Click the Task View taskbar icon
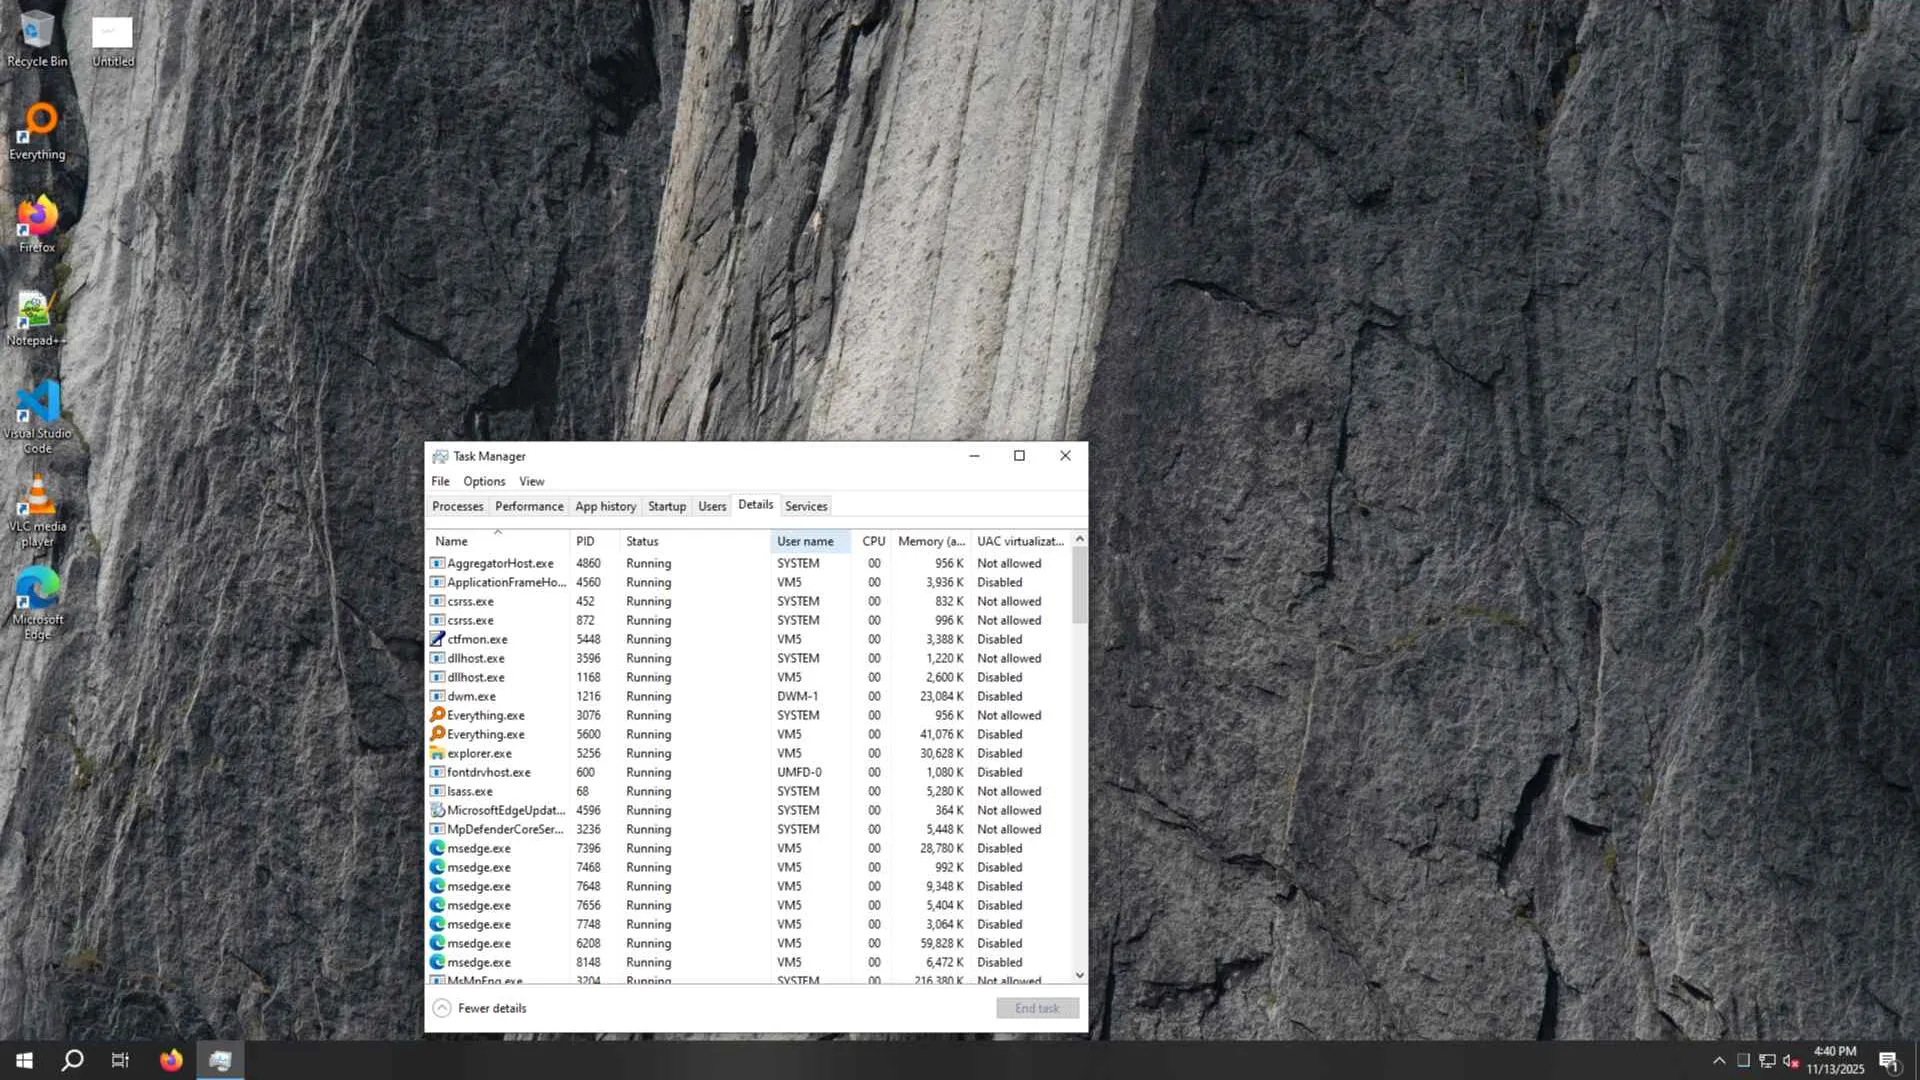Screen dimensions: 1920x1080 tap(120, 1060)
